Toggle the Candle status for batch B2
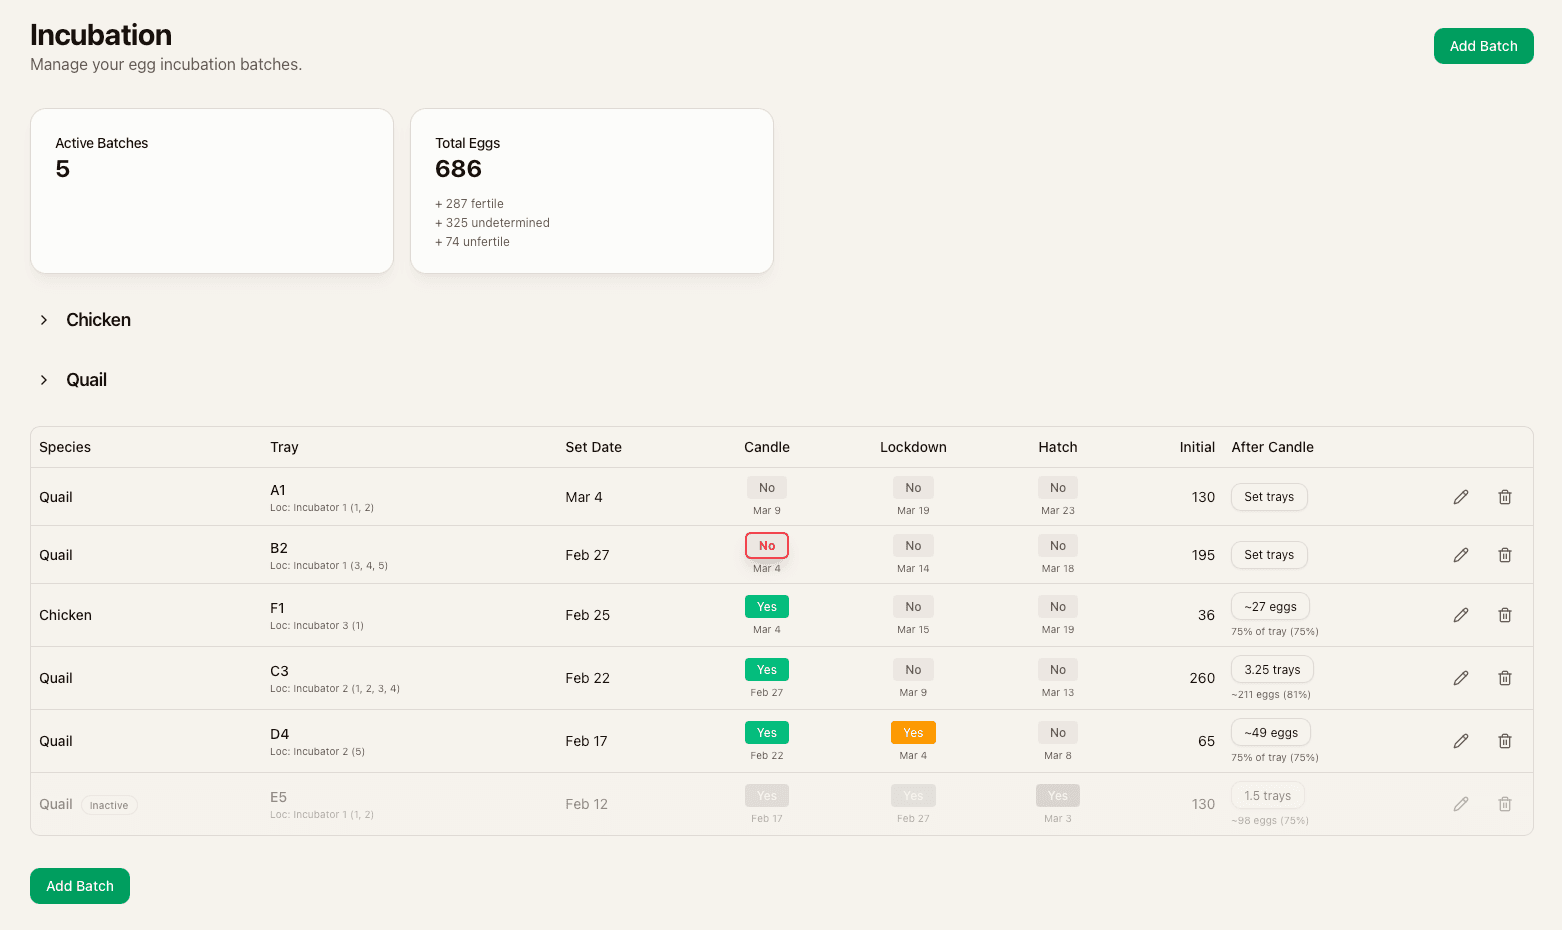1562x930 pixels. 766,545
